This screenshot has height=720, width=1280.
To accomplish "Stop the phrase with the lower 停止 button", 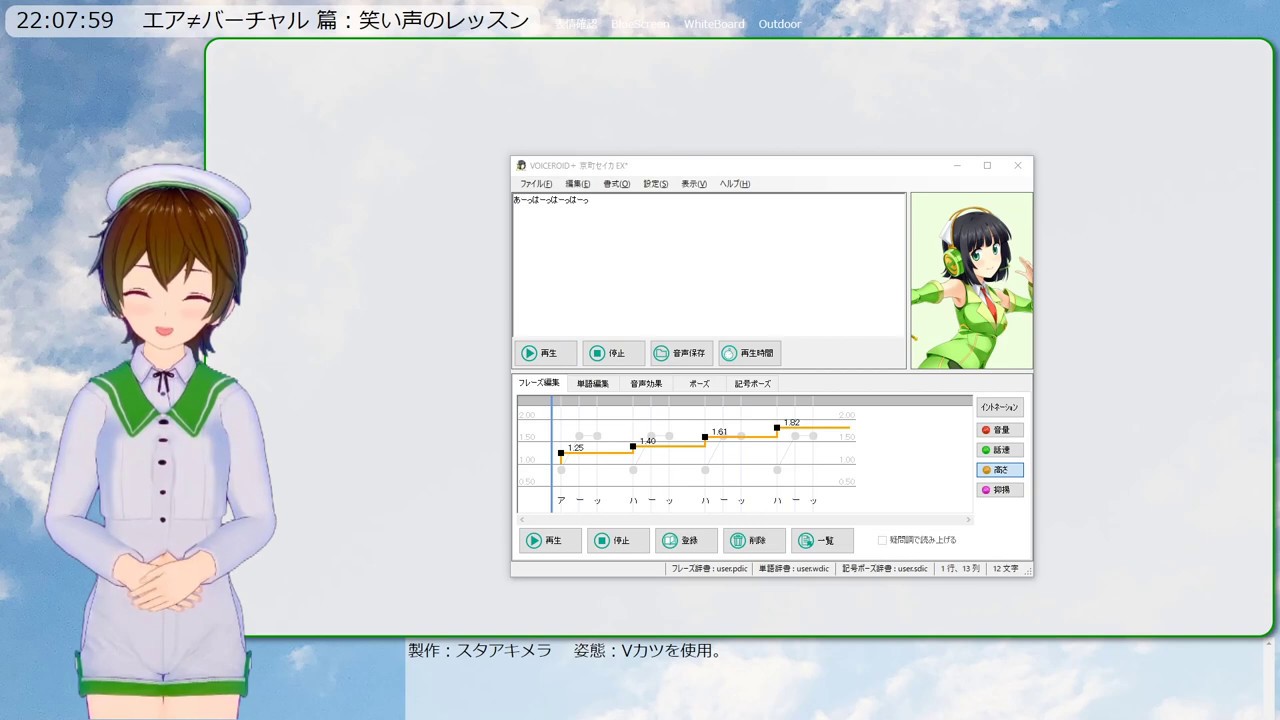I will 618,540.
